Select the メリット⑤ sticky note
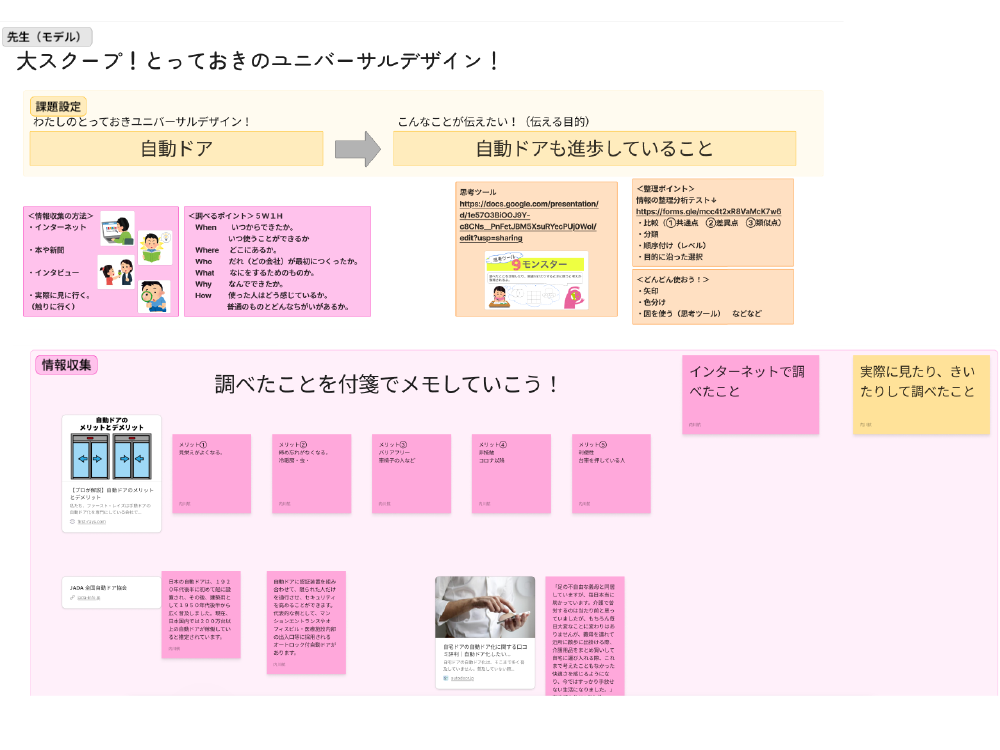The width and height of the screenshot is (1000, 750). (x=610, y=473)
